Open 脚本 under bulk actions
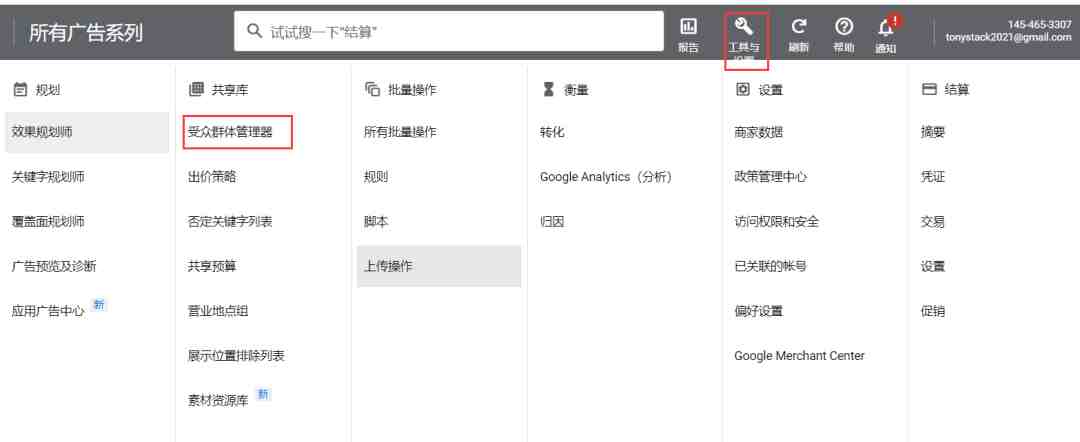This screenshot has height=442, width=1080. [x=376, y=222]
